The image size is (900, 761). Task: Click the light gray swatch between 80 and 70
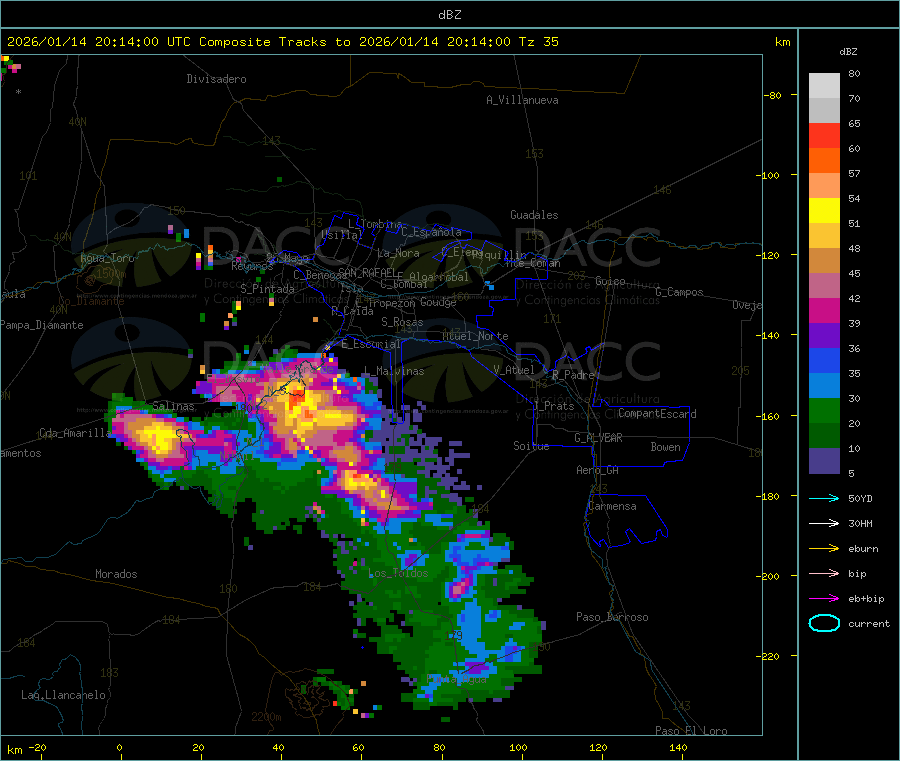point(824,86)
